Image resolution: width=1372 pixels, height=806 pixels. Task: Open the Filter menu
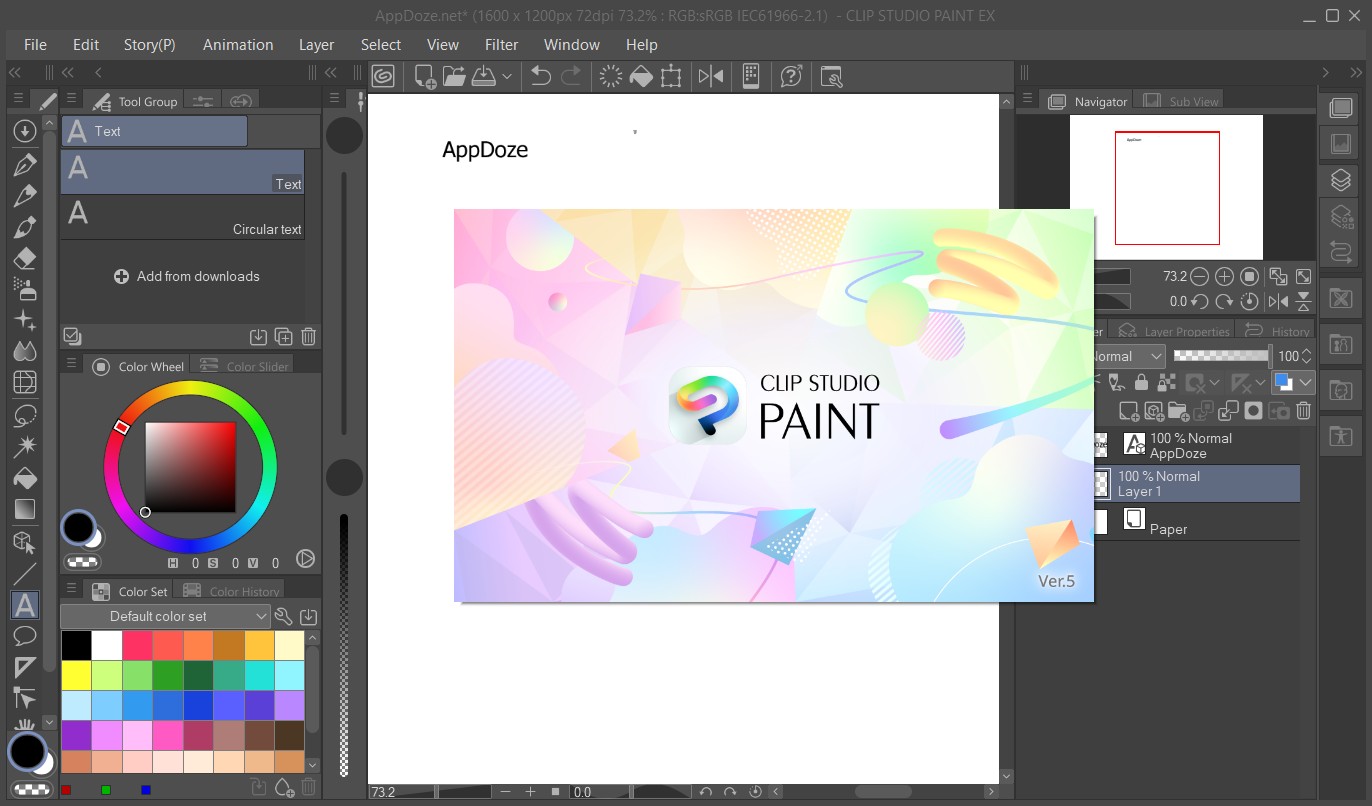(x=501, y=44)
